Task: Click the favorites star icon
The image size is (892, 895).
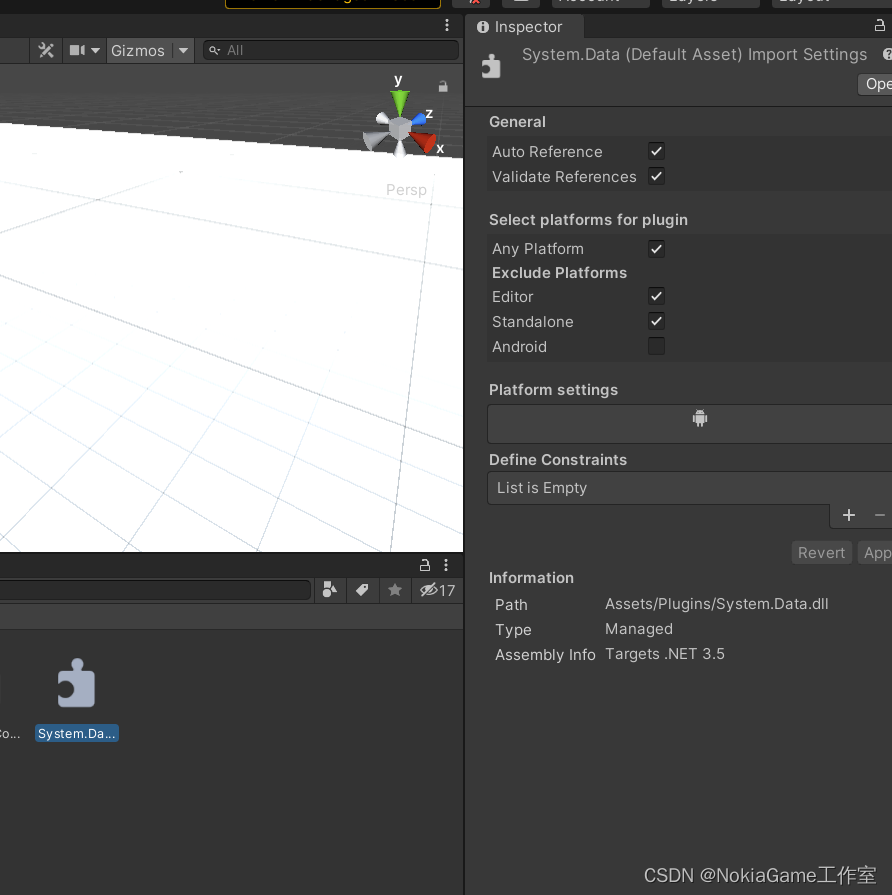Action: tap(394, 590)
